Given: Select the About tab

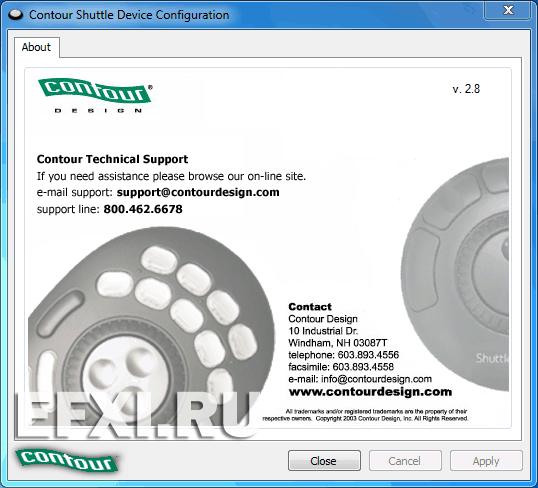Looking at the screenshot, I should (x=36, y=47).
